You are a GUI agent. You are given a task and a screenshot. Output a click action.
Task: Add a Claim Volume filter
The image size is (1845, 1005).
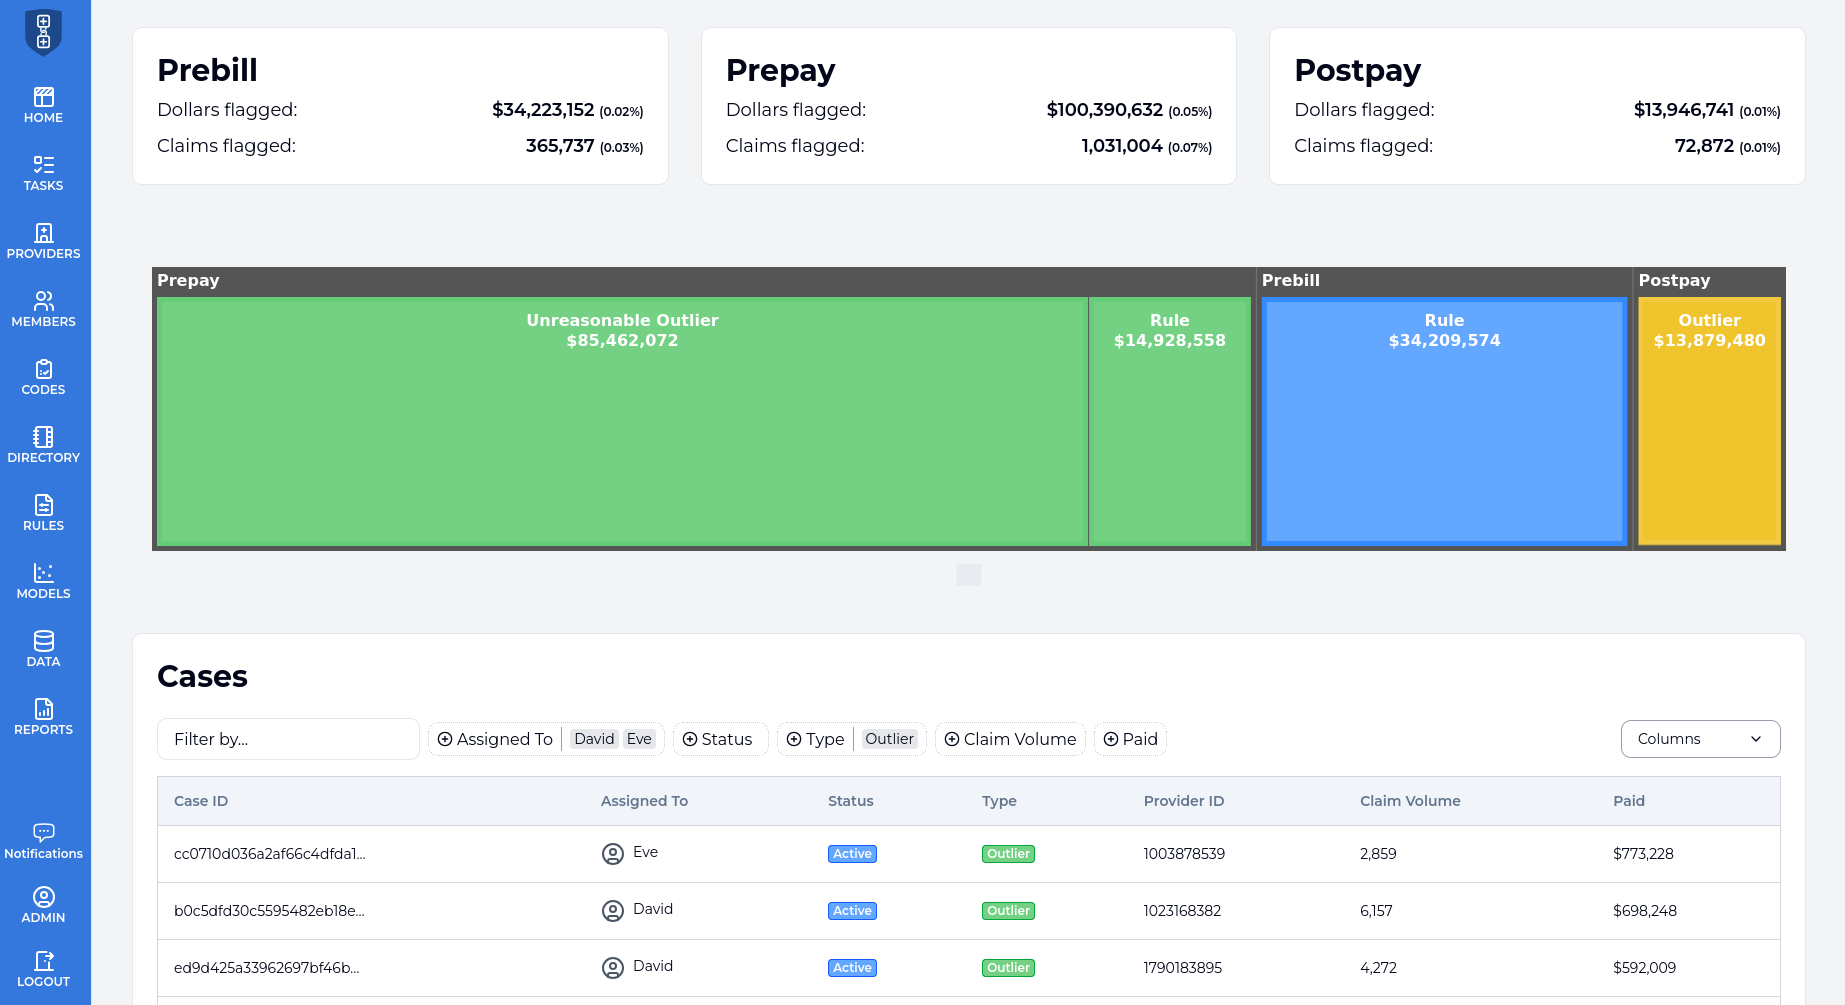1010,739
